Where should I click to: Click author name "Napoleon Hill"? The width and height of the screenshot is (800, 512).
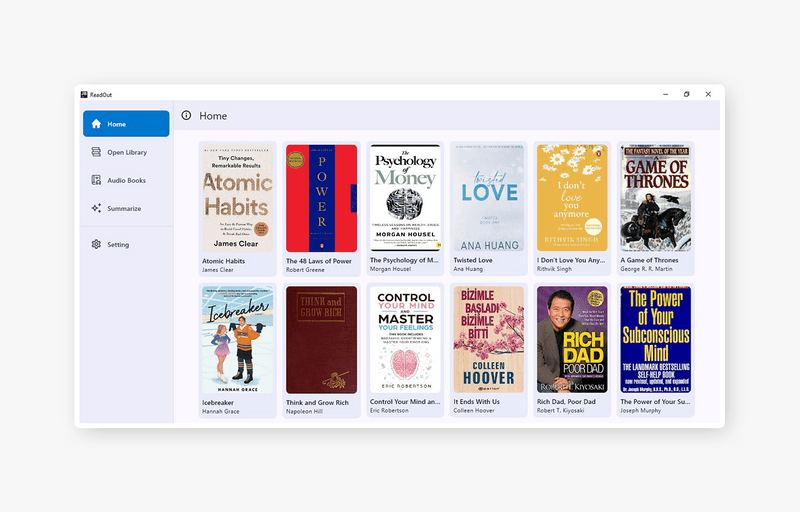[x=304, y=412]
